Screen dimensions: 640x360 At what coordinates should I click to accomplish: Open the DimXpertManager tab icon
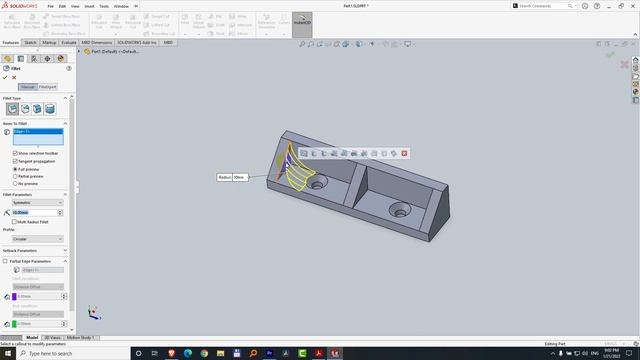pyautogui.click(x=47, y=59)
